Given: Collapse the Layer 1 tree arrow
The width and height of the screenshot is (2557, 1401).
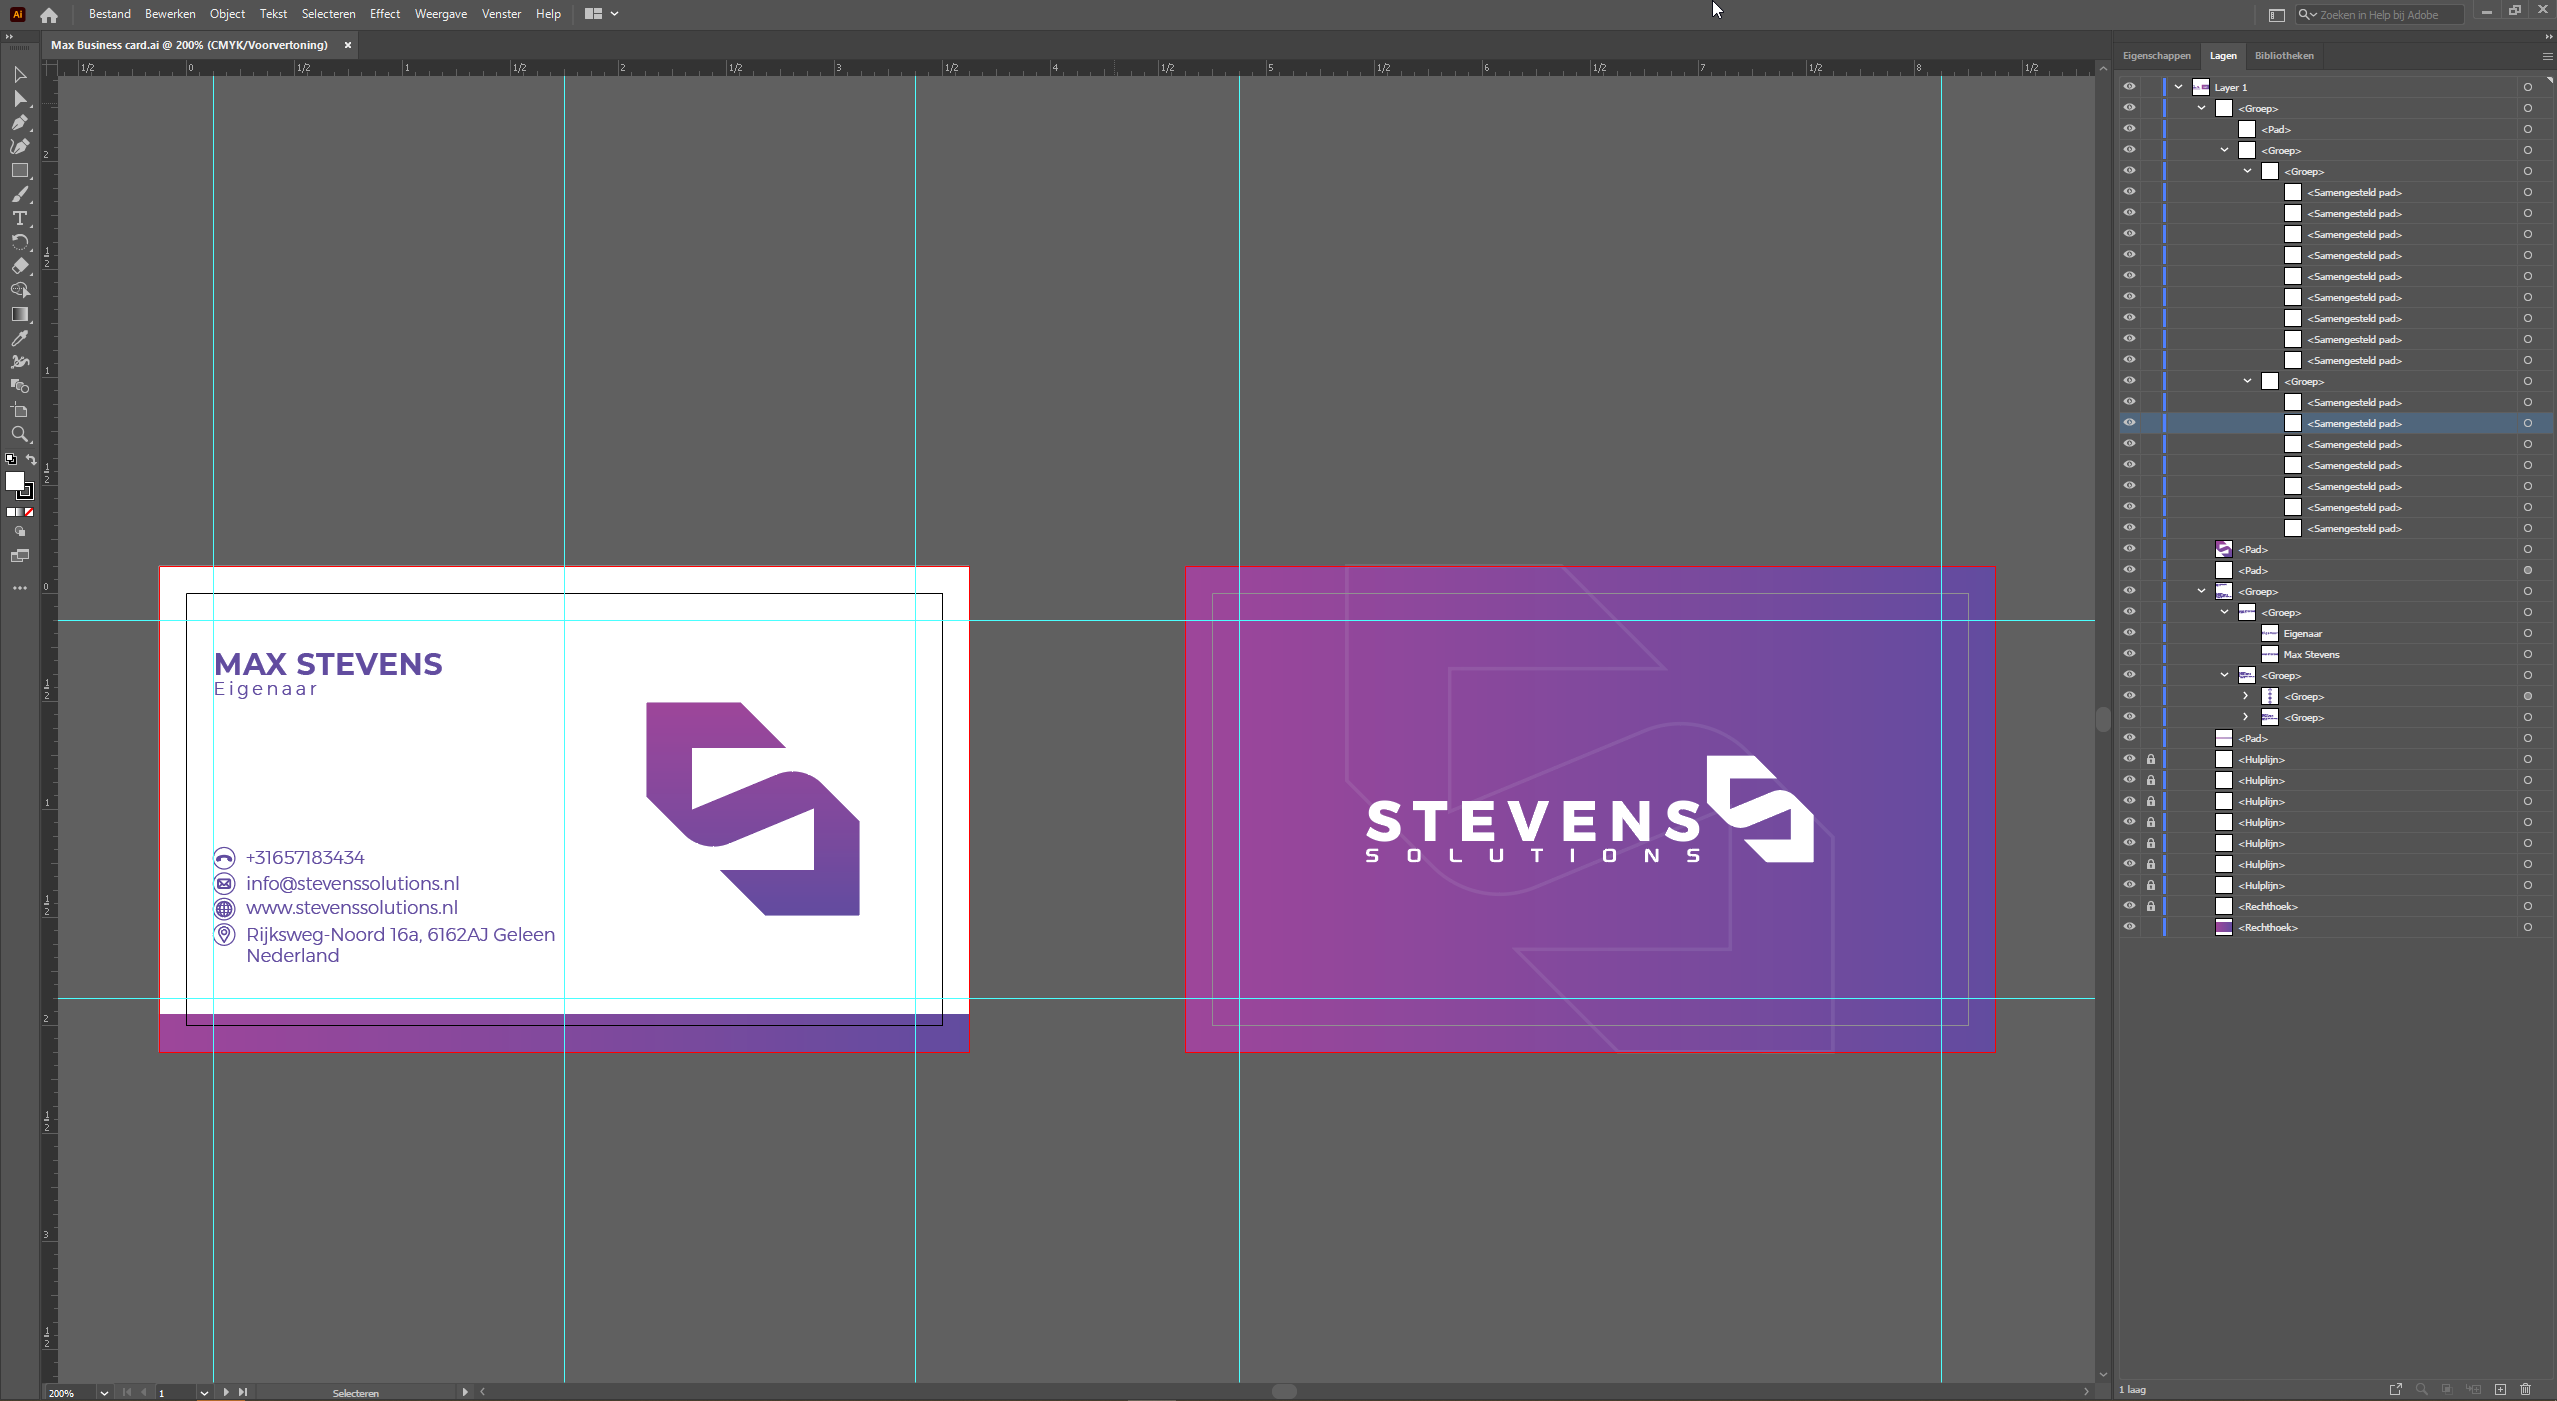Looking at the screenshot, I should (x=2178, y=87).
